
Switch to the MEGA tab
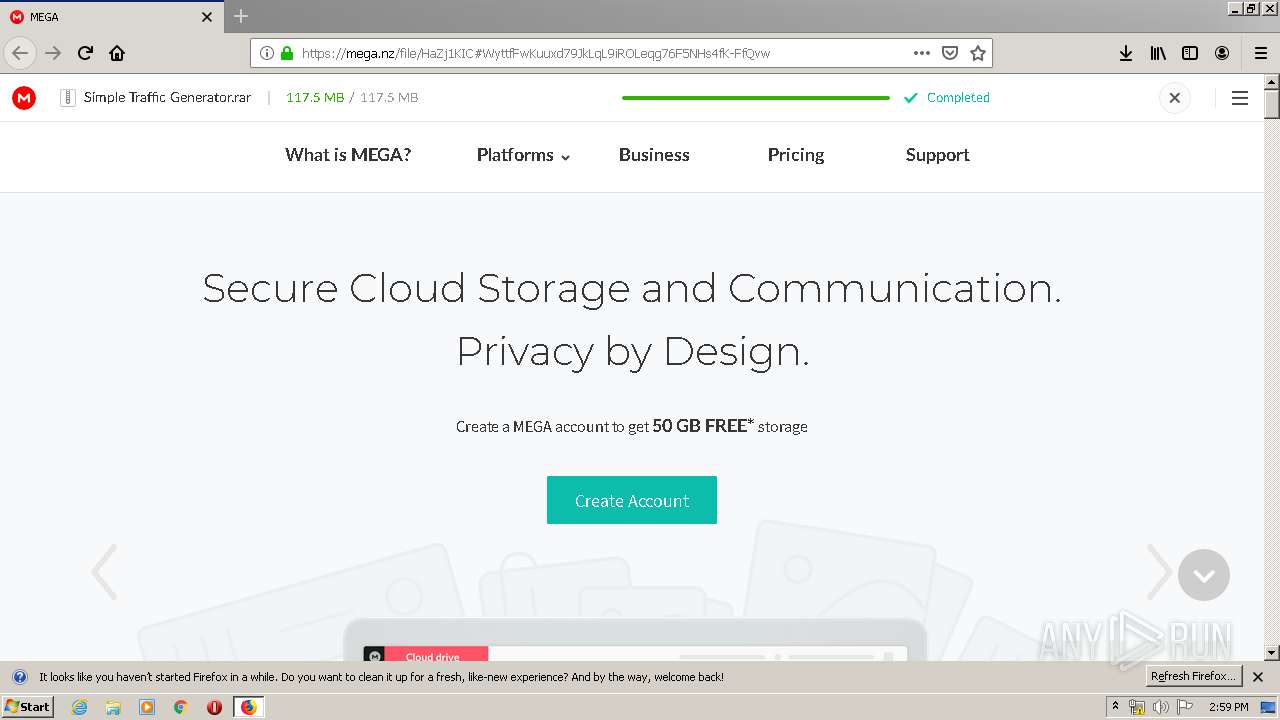tap(110, 17)
